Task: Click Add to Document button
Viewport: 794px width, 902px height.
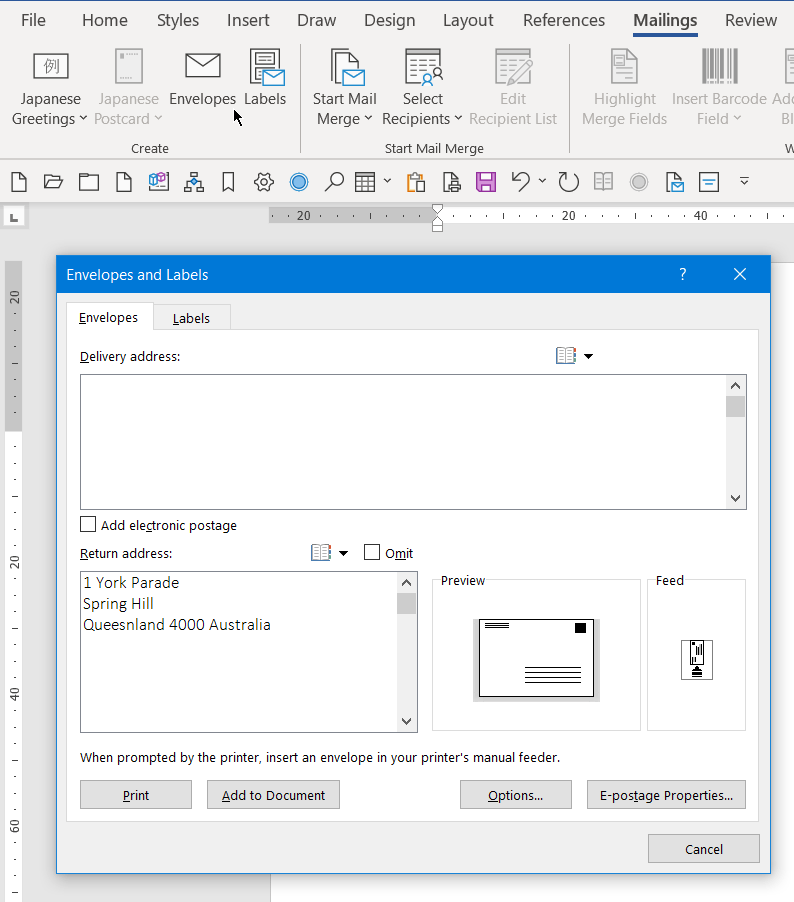Action: 273,794
